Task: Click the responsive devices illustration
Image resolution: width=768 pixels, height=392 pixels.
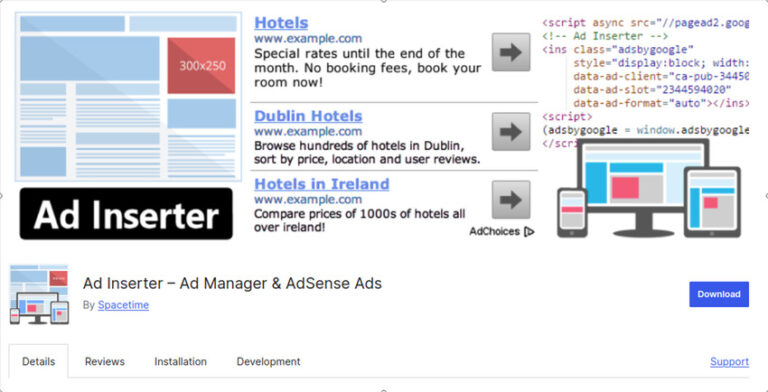Action: [649, 189]
